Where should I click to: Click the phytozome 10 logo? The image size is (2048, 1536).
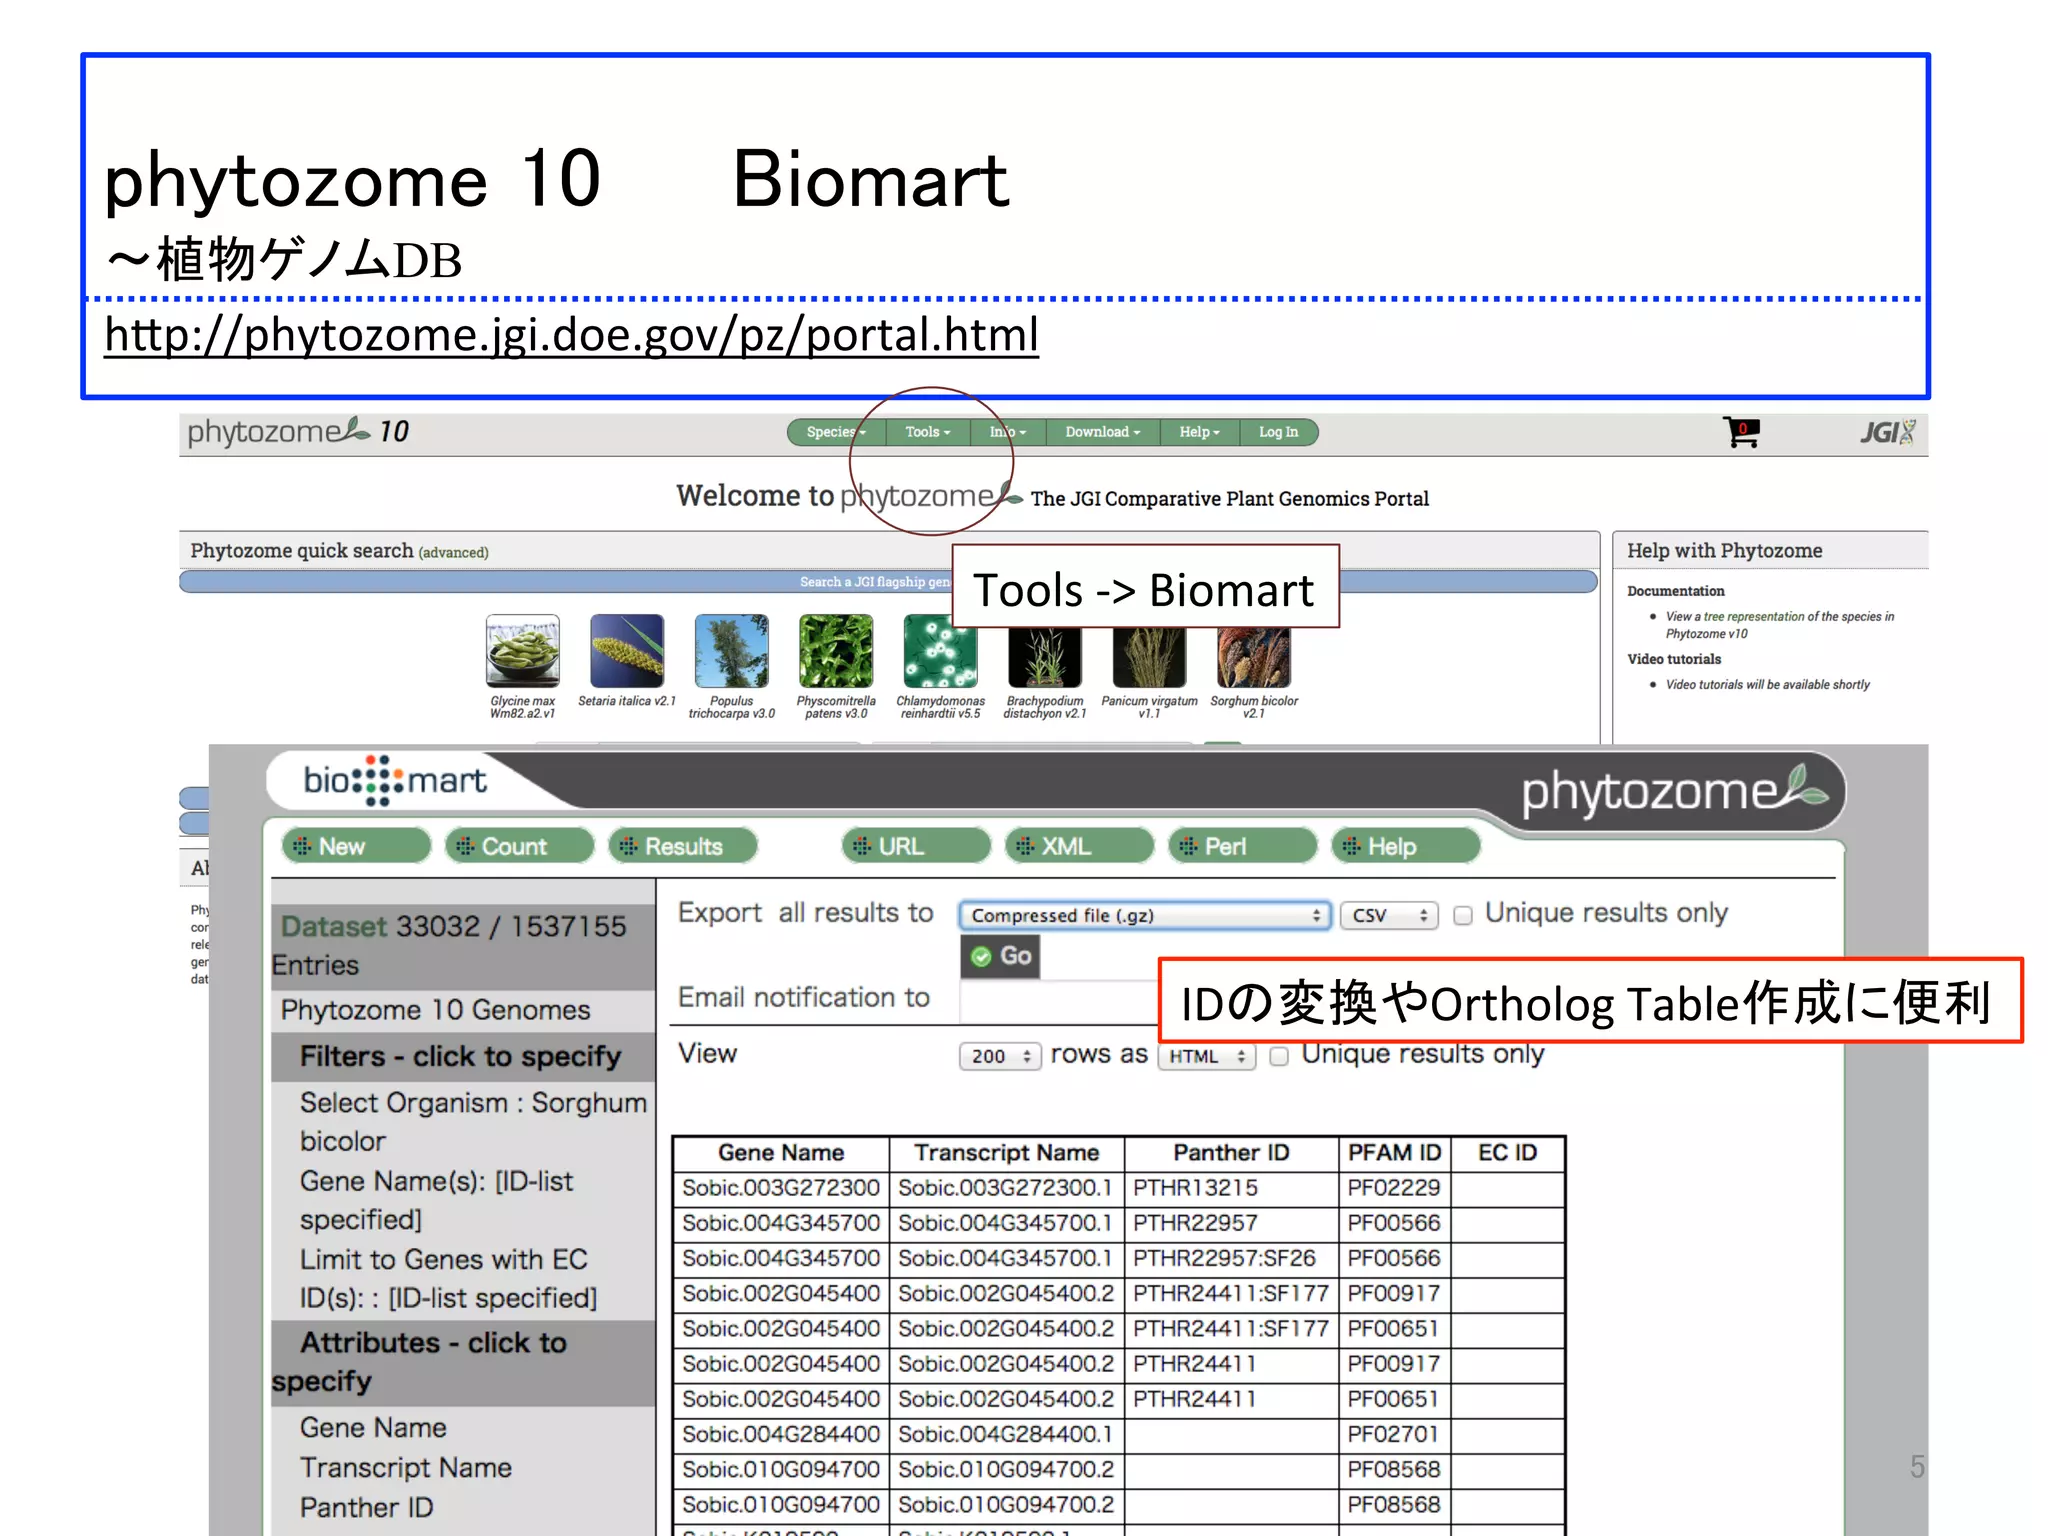click(x=298, y=432)
